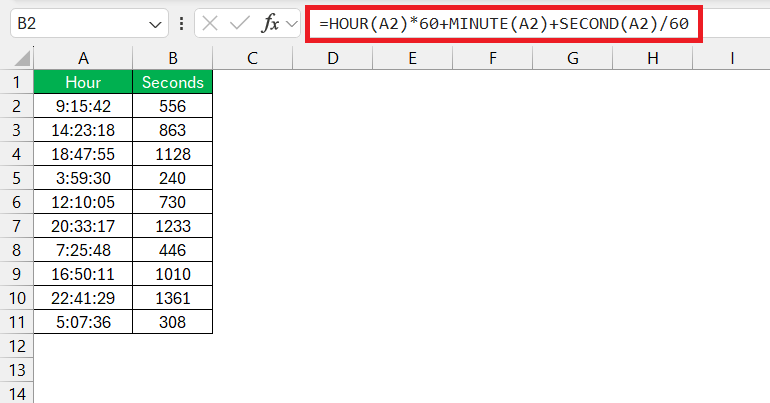Confirm formula with checkmark icon
The image size is (770, 403).
240,23
